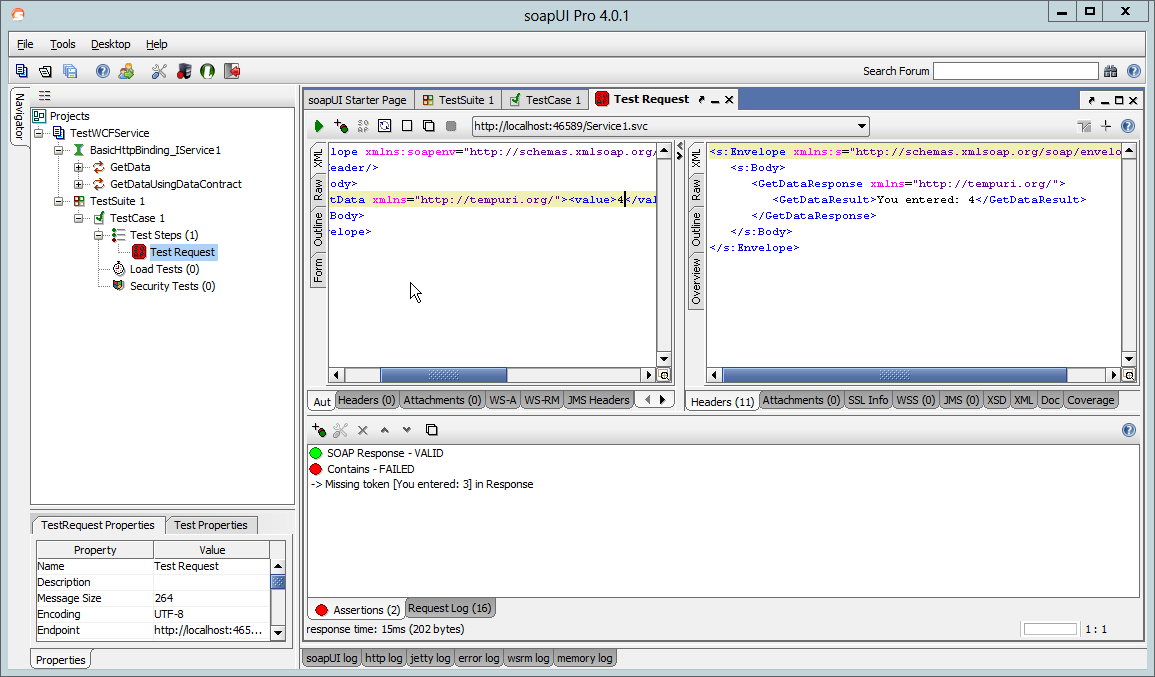Add an assertion from the request toolbar

[340, 126]
